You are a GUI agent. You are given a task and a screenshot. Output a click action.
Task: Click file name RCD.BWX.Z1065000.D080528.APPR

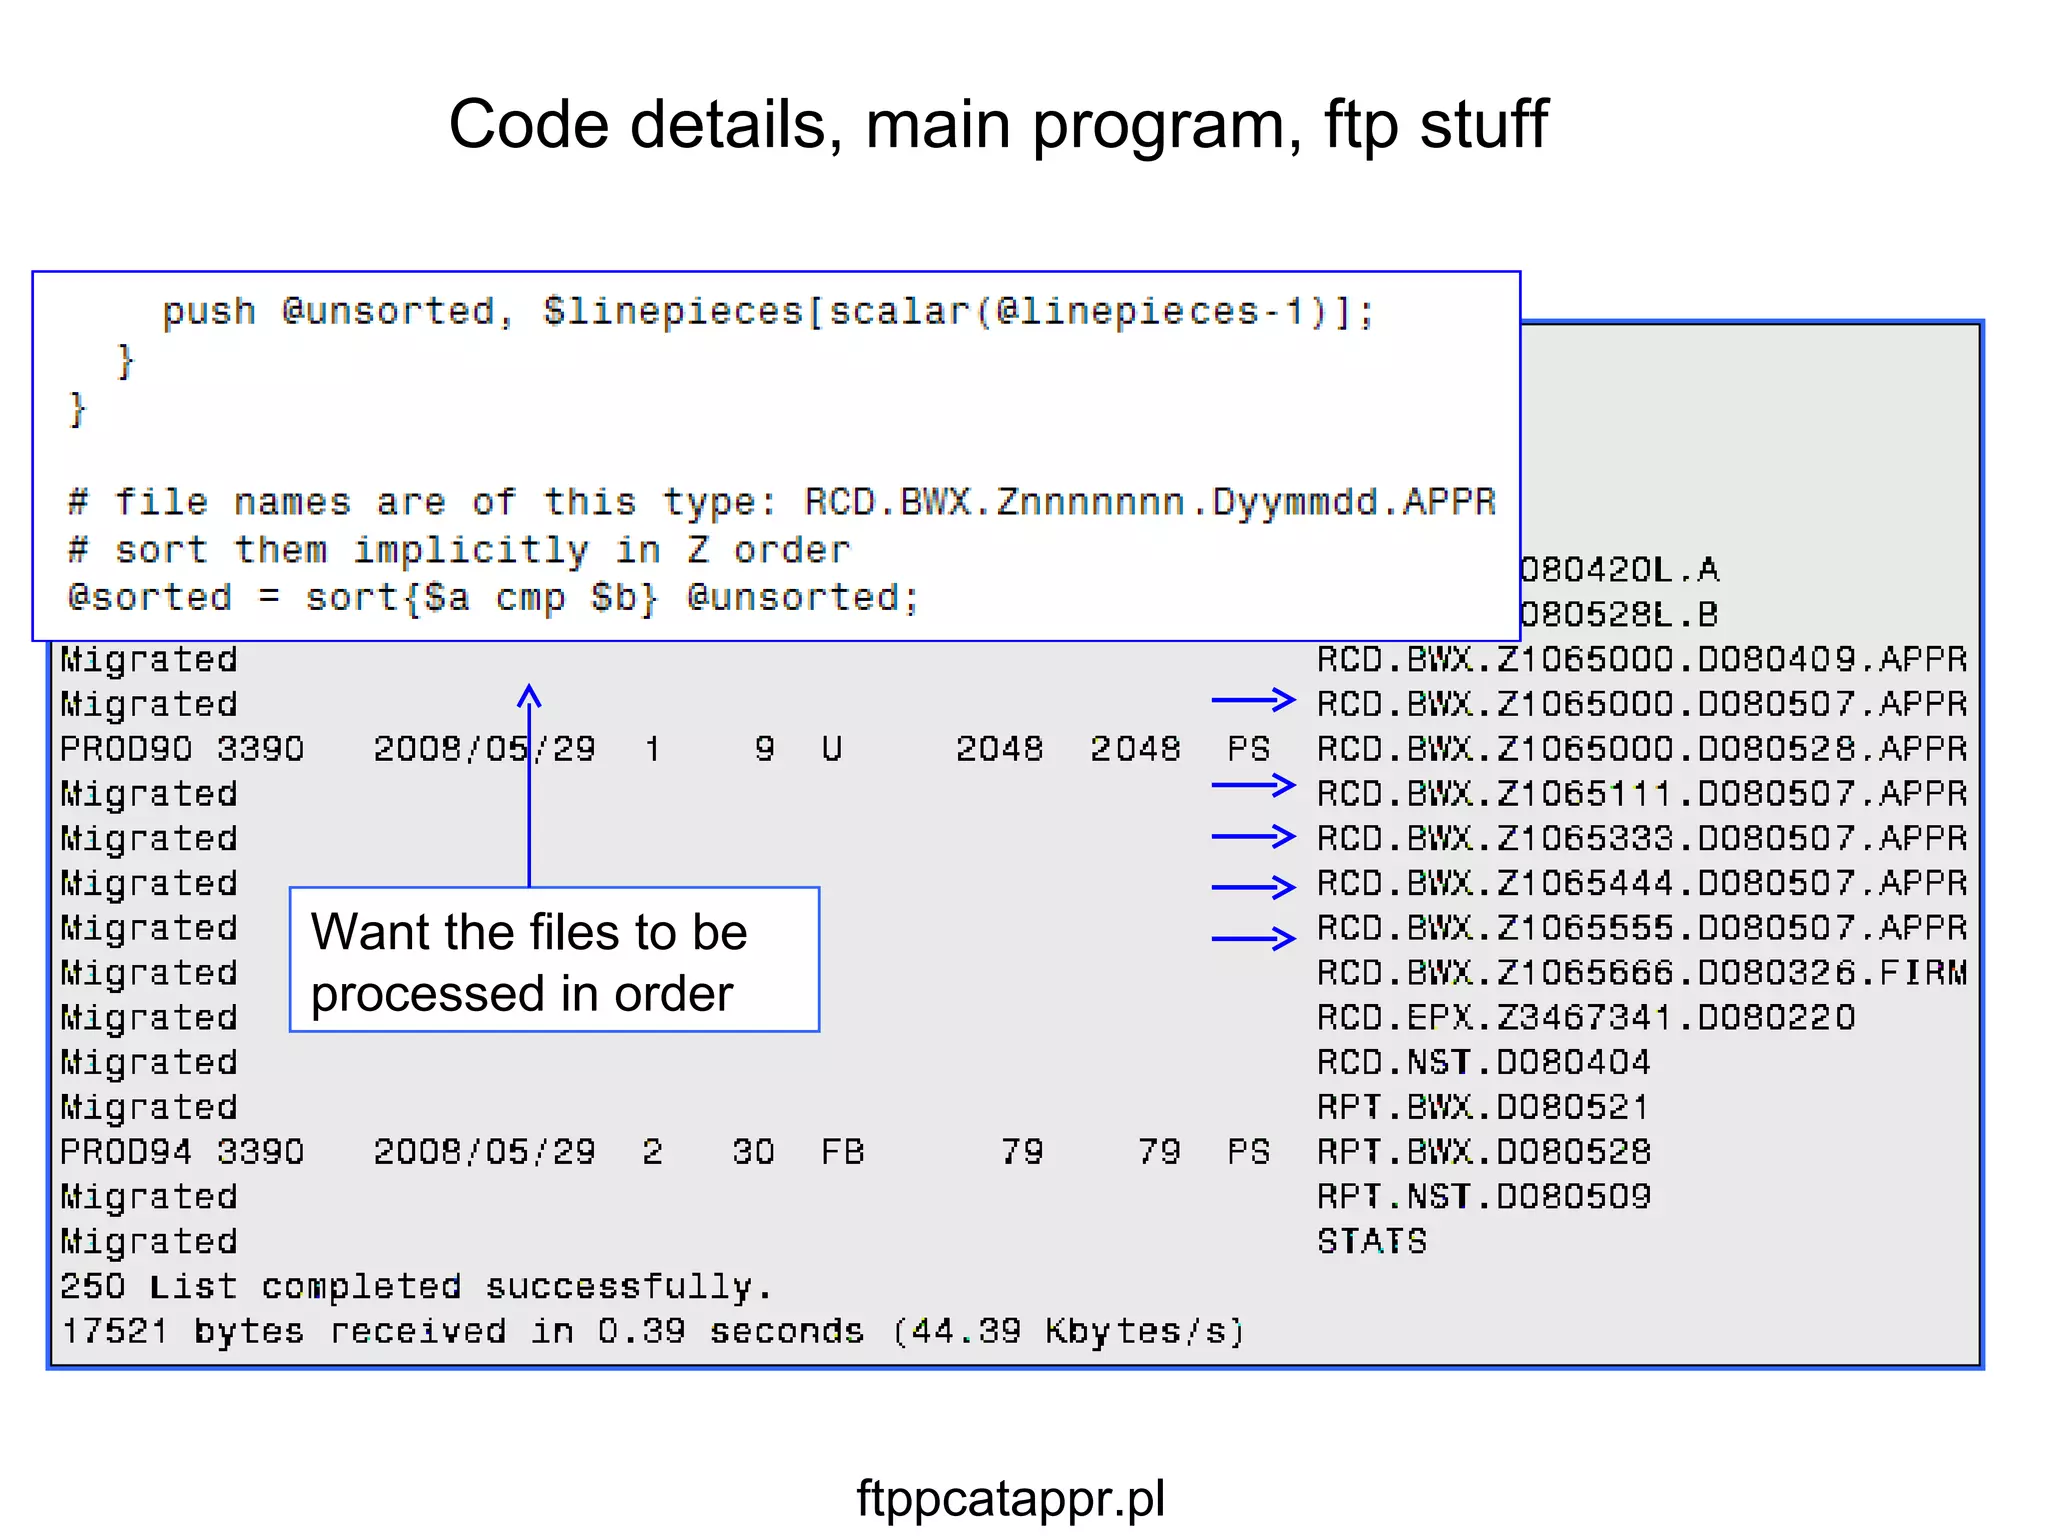click(1642, 748)
